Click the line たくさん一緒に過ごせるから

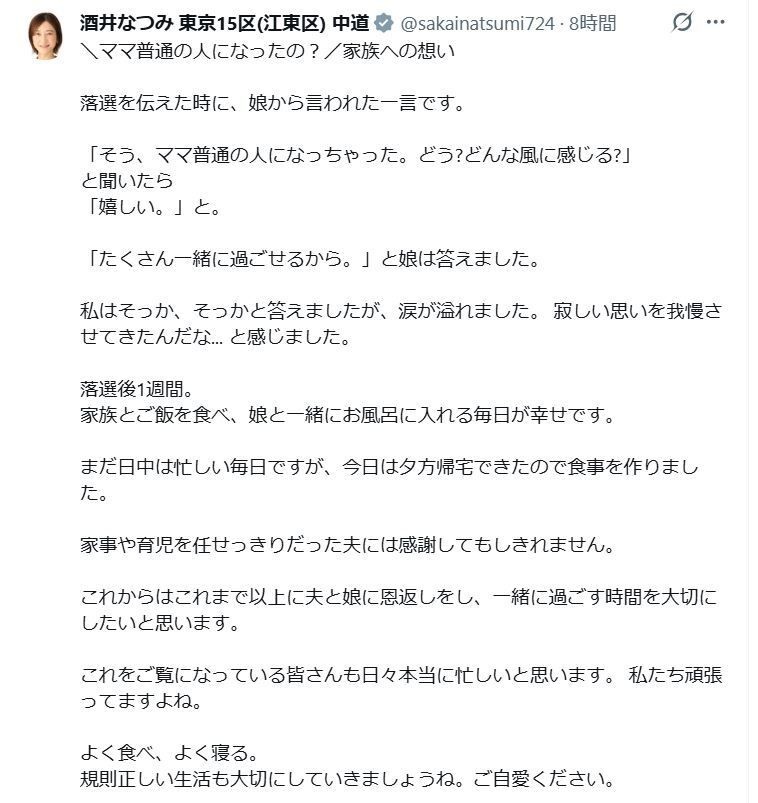[x=310, y=259]
